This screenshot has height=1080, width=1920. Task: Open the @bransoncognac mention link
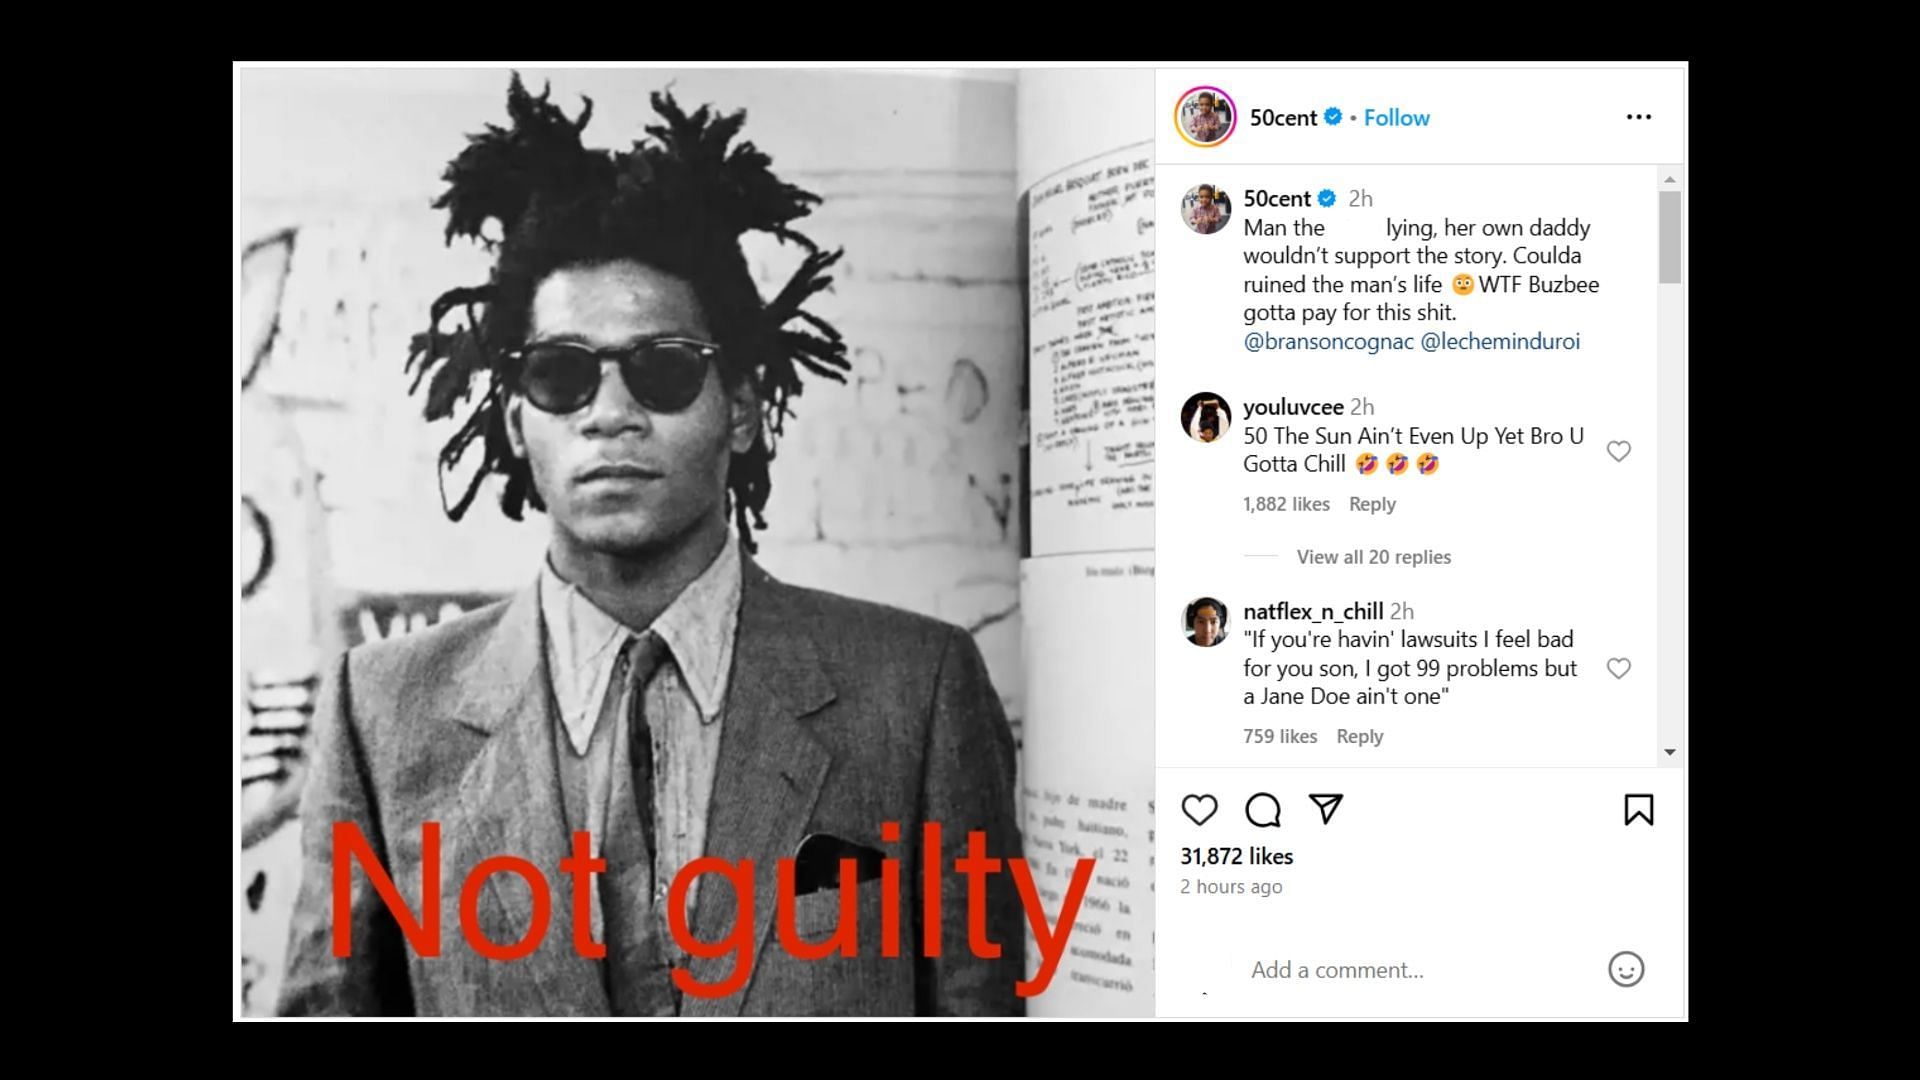[1328, 341]
